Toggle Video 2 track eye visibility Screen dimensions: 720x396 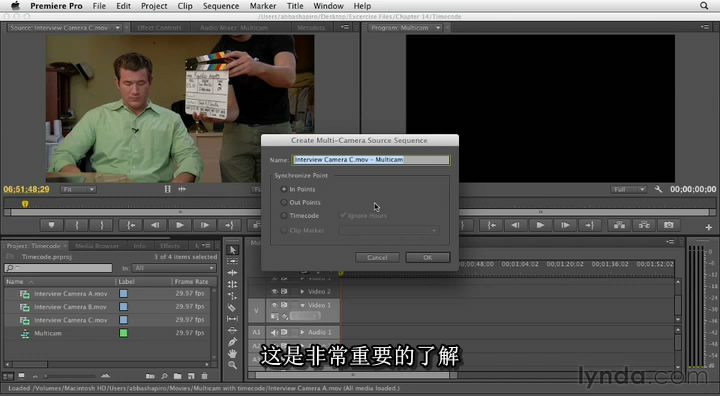point(275,291)
